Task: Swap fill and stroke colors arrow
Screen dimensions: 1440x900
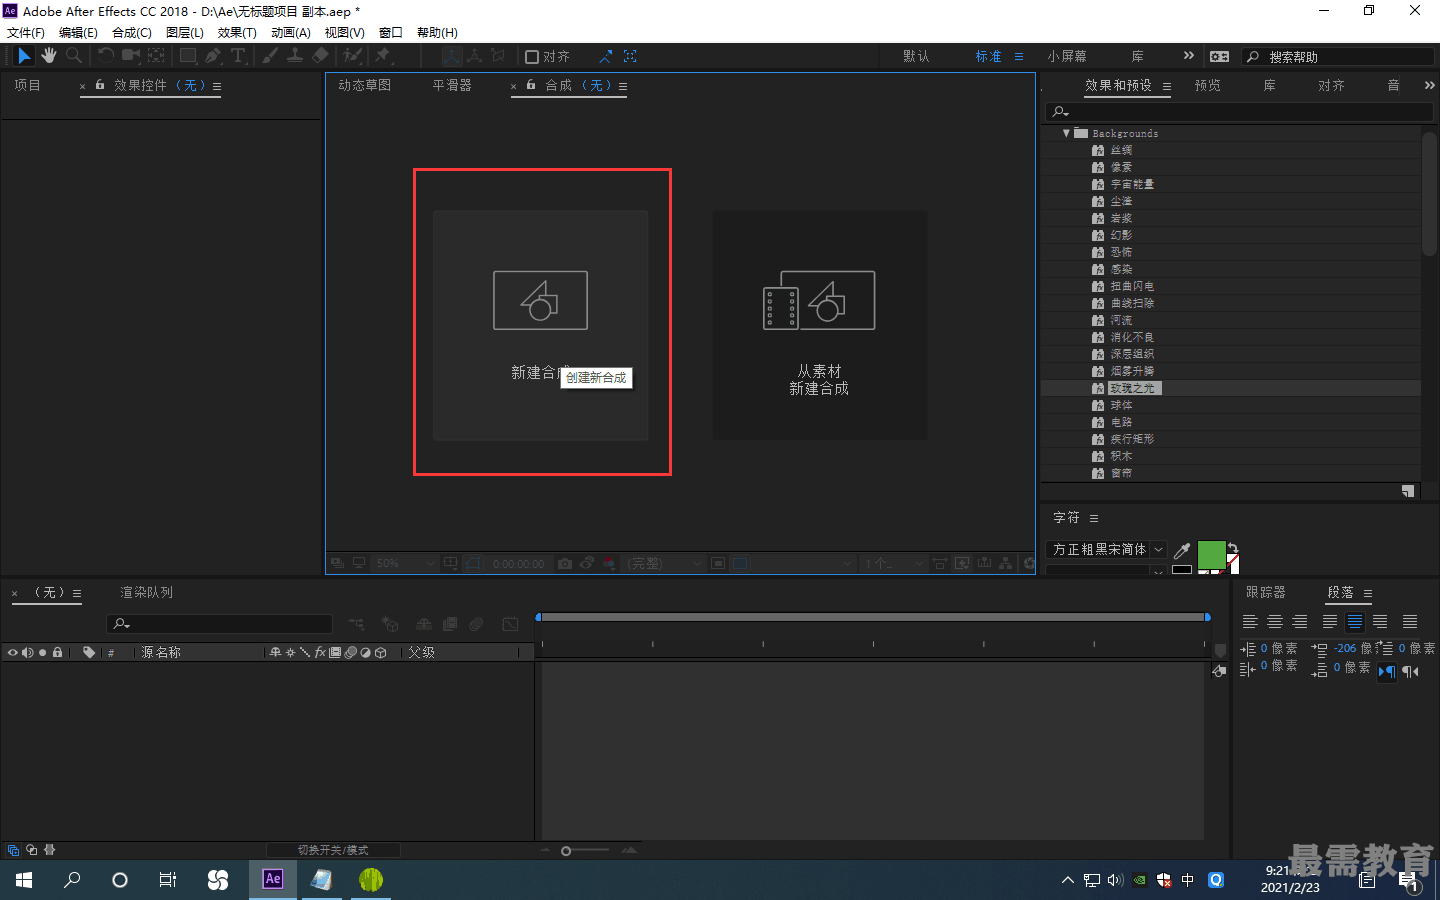Action: (1233, 547)
